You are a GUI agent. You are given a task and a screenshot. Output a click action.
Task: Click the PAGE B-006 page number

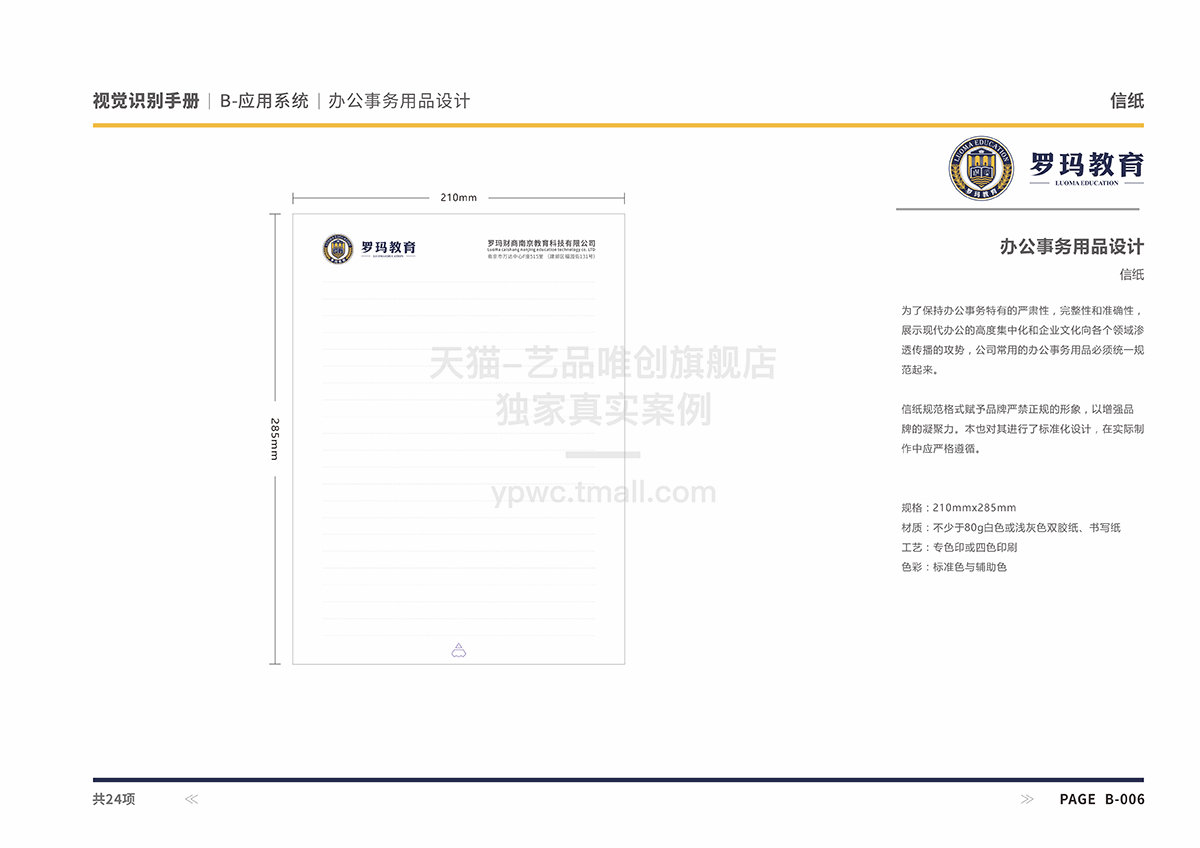(1102, 799)
